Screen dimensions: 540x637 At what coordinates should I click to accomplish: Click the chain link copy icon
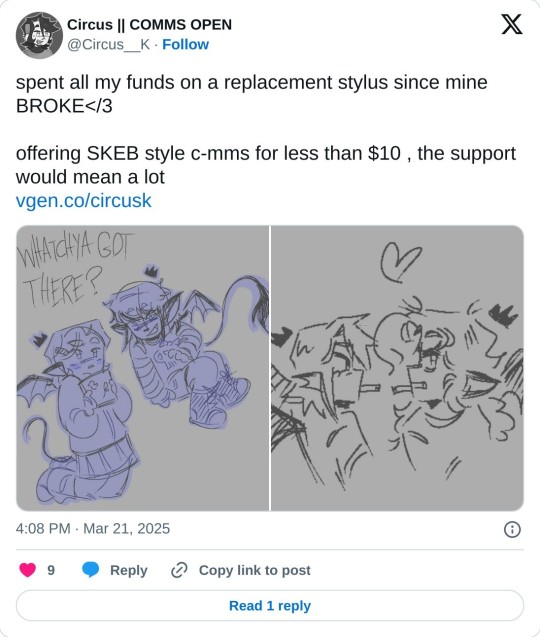click(x=179, y=570)
